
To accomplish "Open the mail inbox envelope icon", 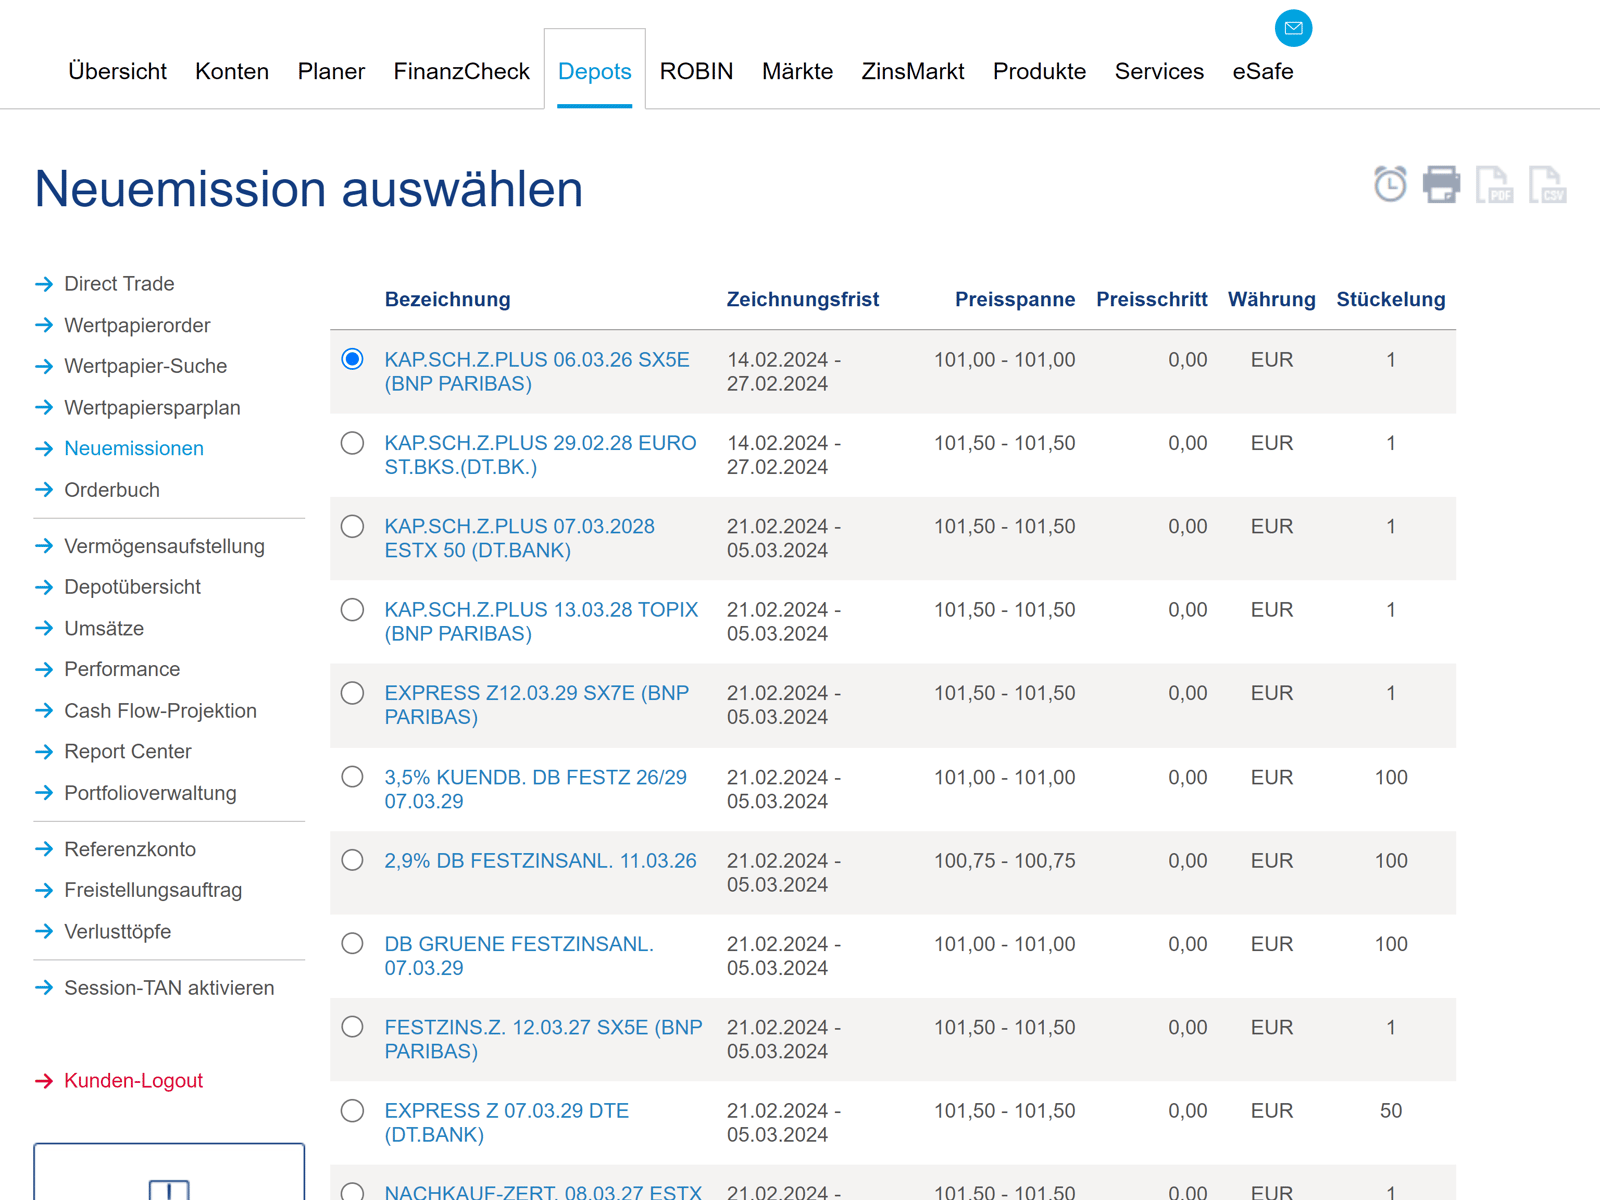I will 1293,28.
